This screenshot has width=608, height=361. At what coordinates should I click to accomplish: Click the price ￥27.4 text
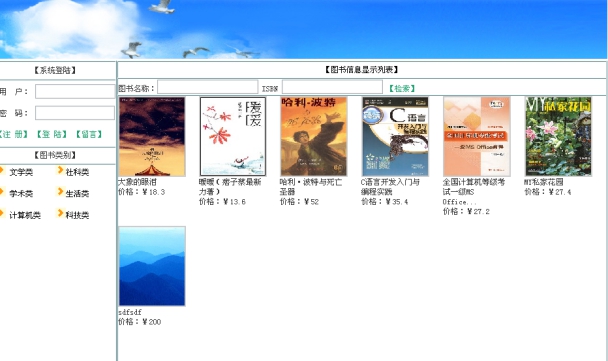pos(548,192)
